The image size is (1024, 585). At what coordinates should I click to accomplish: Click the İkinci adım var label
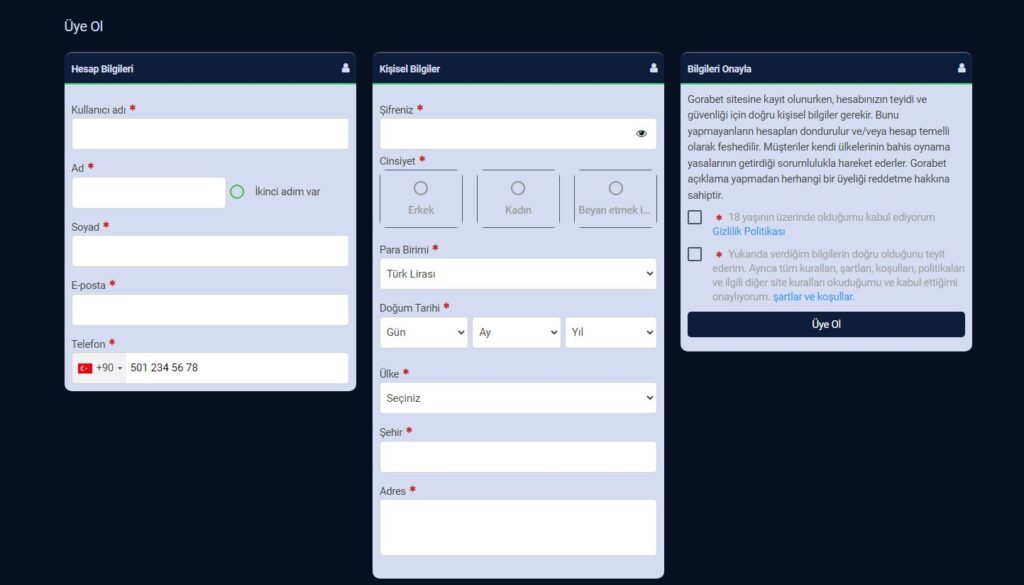tap(287, 192)
